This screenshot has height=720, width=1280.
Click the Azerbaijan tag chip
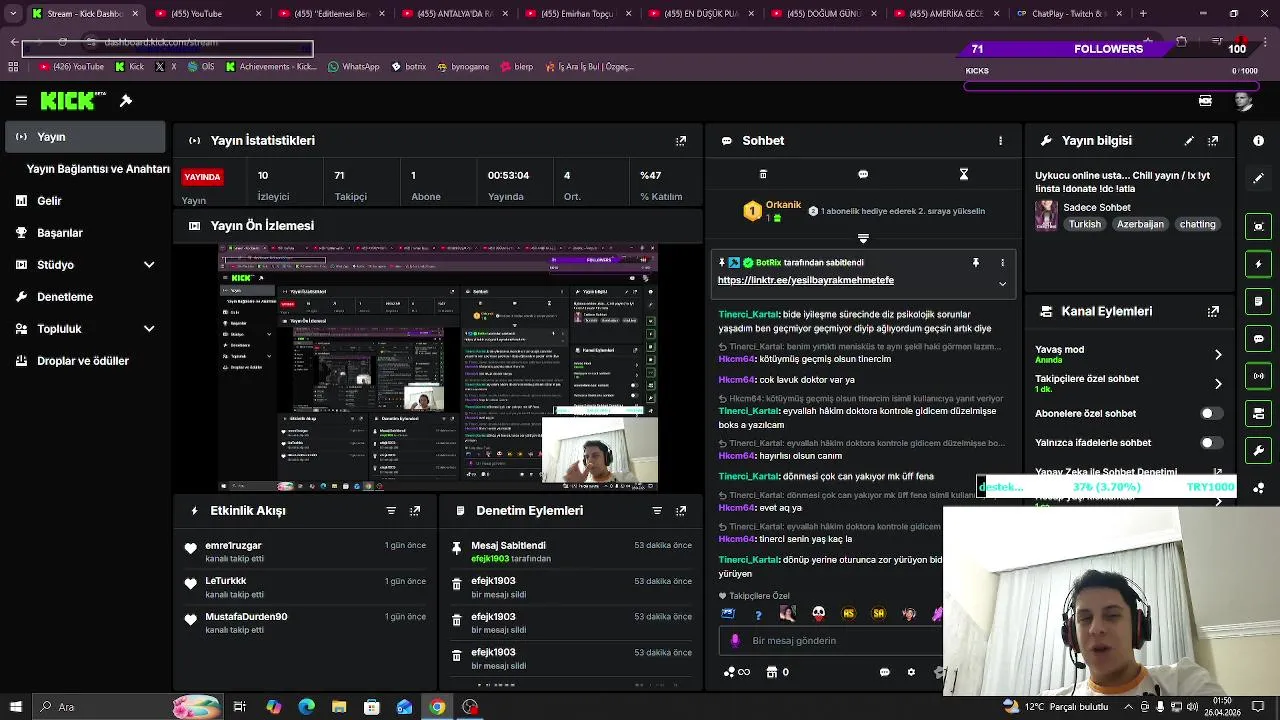coord(1140,225)
